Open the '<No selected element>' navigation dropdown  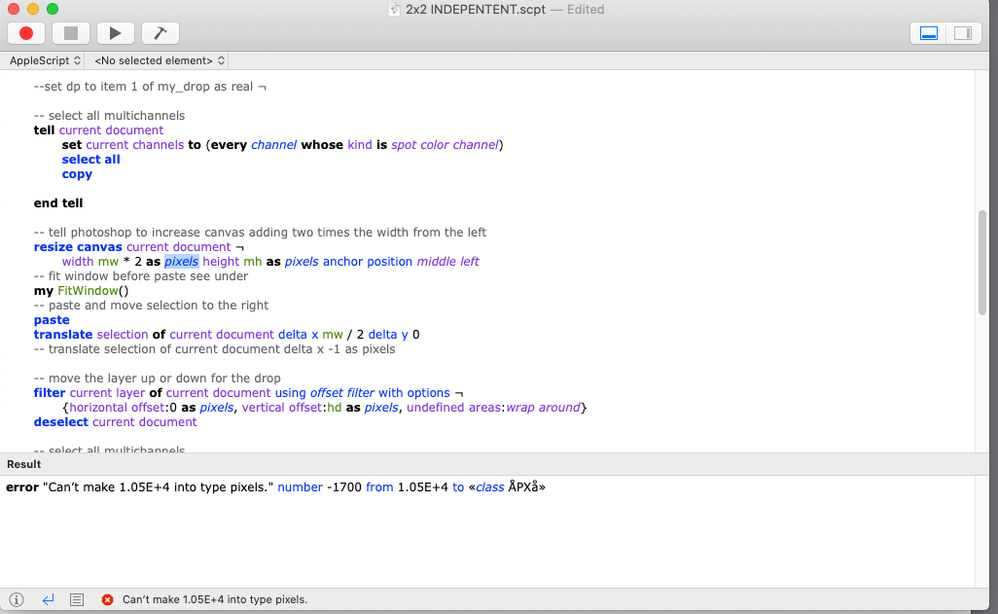157,60
